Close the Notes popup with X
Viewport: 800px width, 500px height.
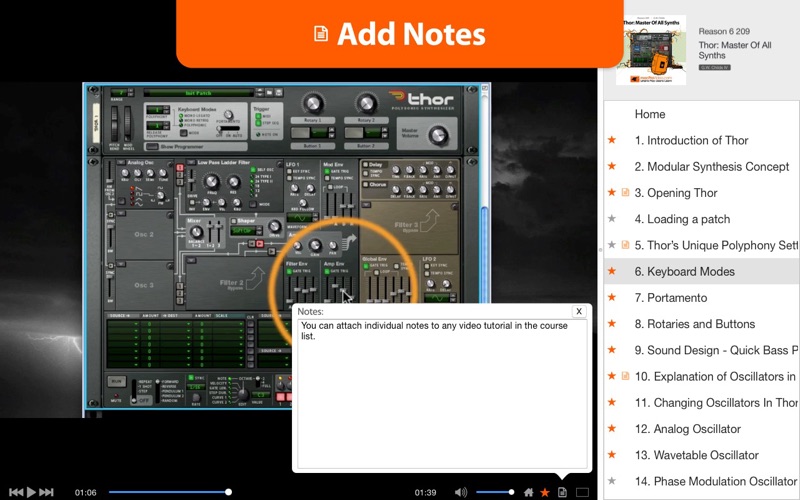[579, 311]
